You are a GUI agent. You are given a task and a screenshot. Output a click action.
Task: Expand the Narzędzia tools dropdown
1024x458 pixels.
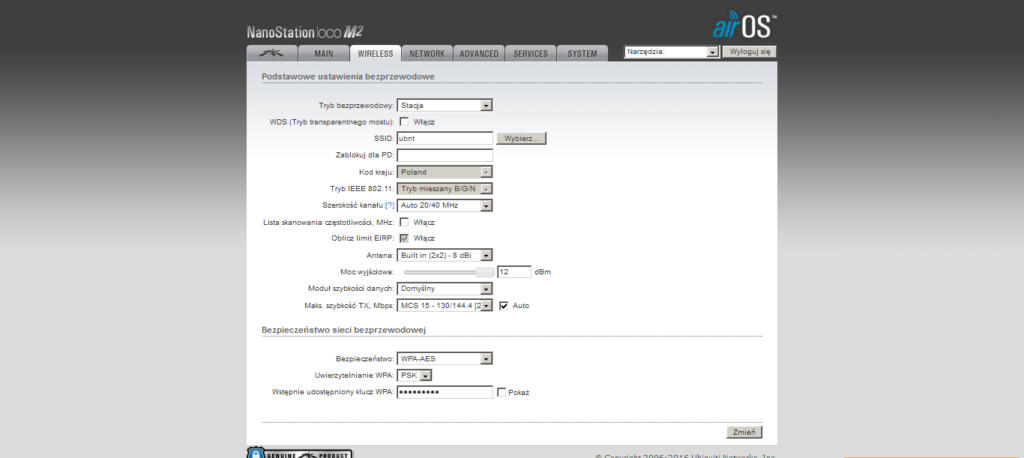click(671, 51)
